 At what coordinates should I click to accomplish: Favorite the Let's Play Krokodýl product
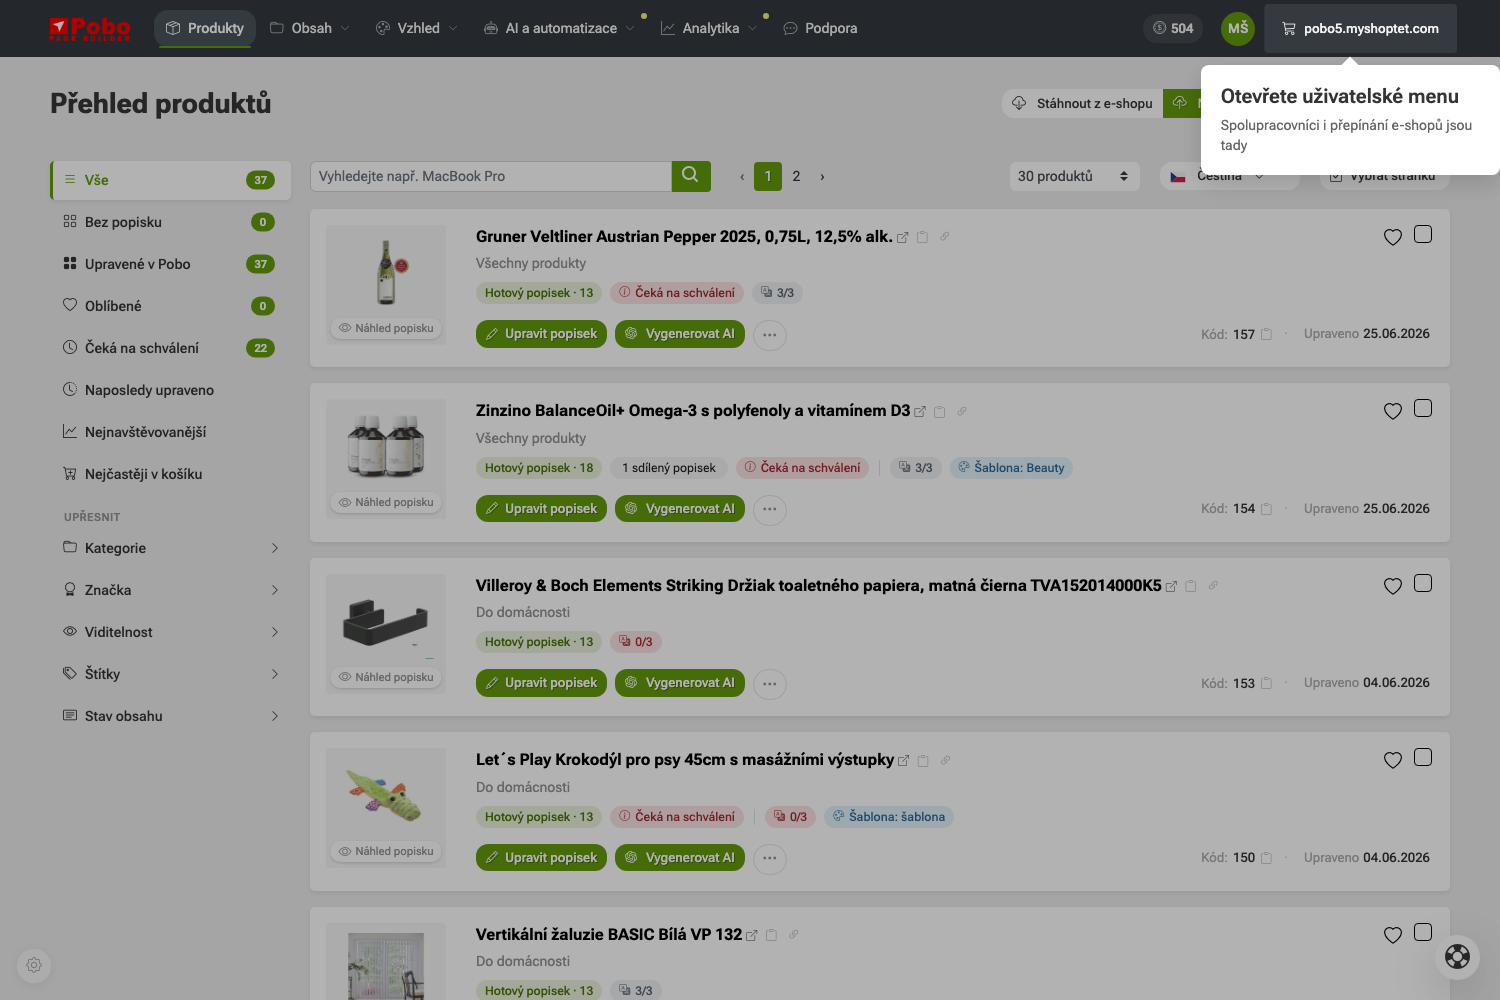(x=1393, y=760)
